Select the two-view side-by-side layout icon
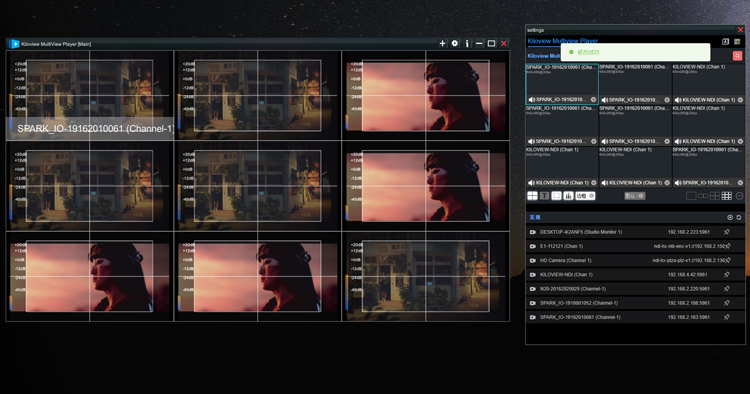 (x=703, y=196)
